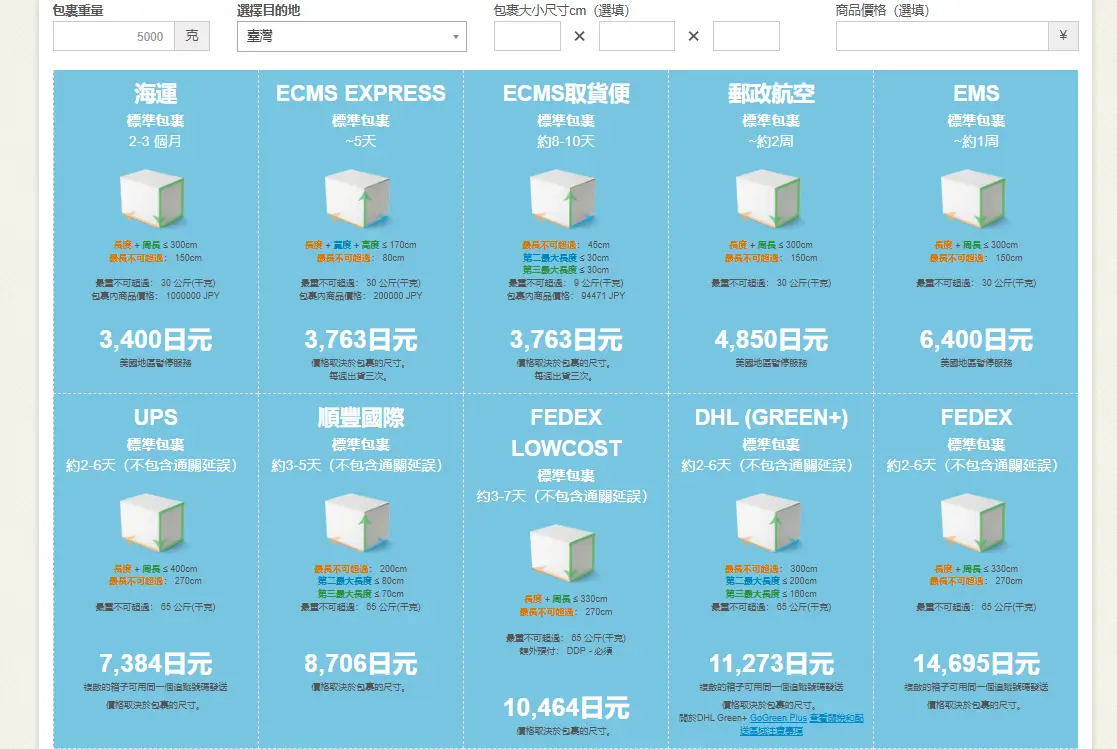1117x749 pixels.
Task: Click the ~約1周 delivery time text
Action: tap(976, 141)
